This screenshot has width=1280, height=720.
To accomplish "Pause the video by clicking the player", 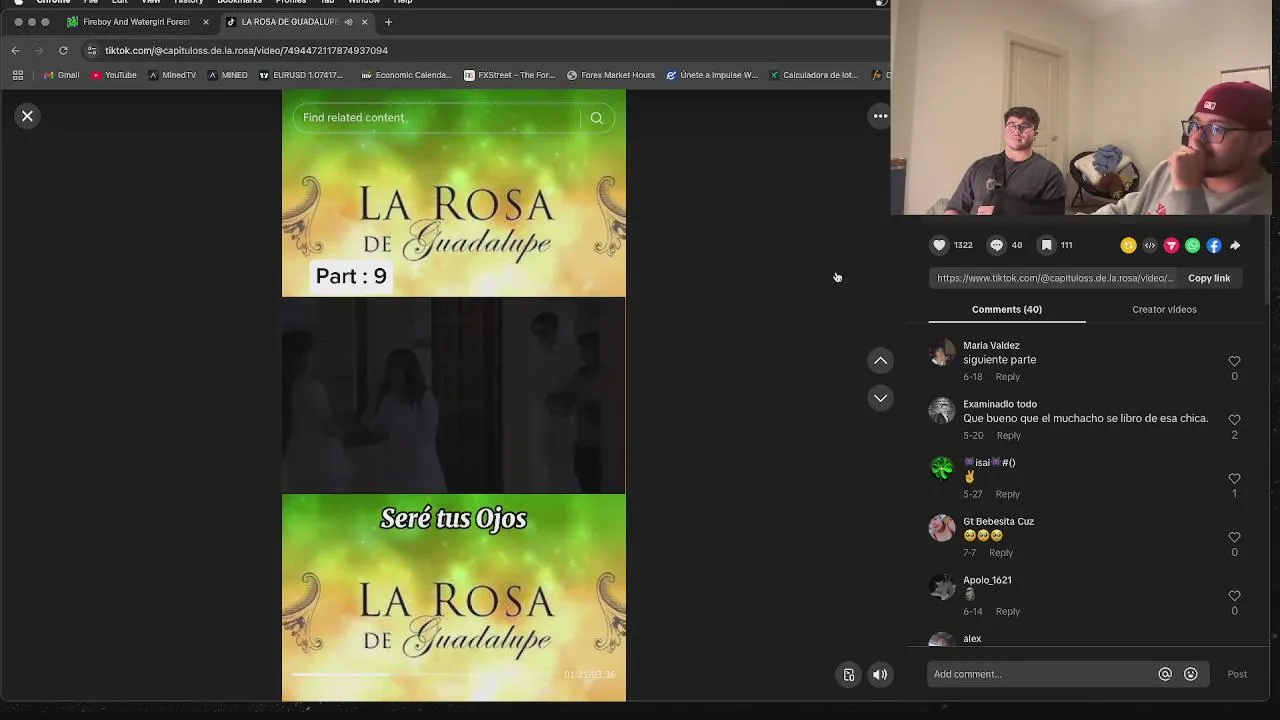I will click(x=453, y=395).
